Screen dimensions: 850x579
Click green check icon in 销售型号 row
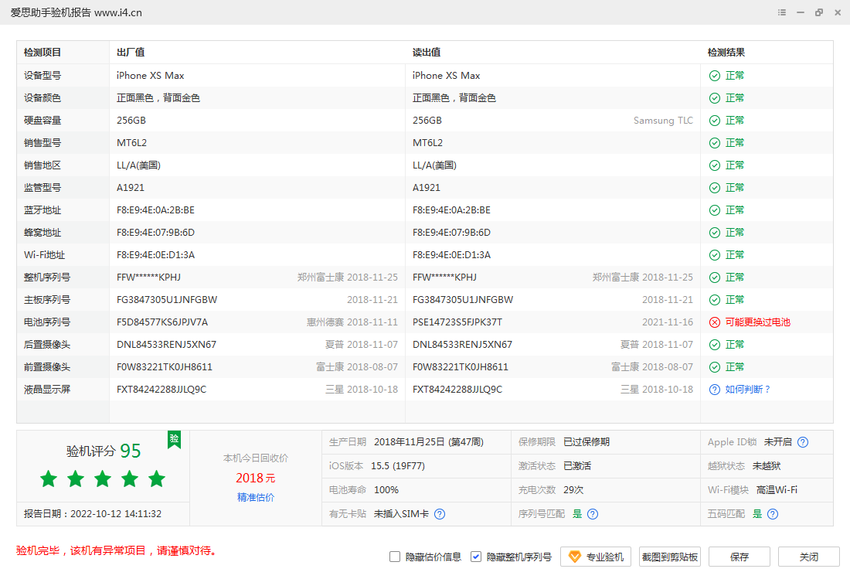coord(714,143)
